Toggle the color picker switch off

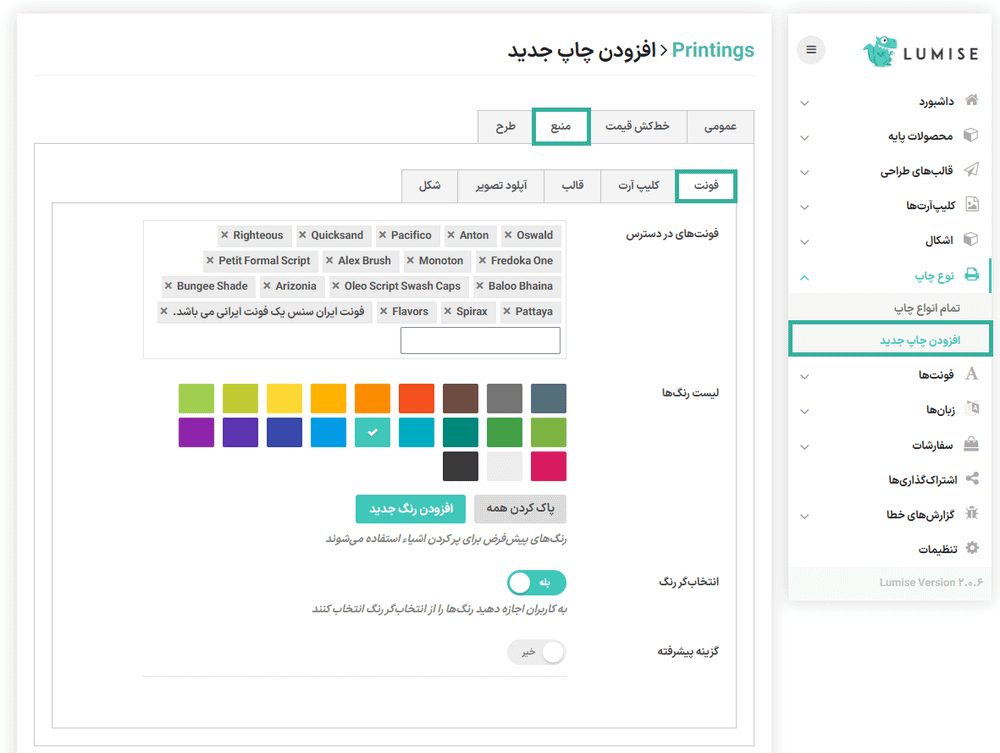click(537, 583)
